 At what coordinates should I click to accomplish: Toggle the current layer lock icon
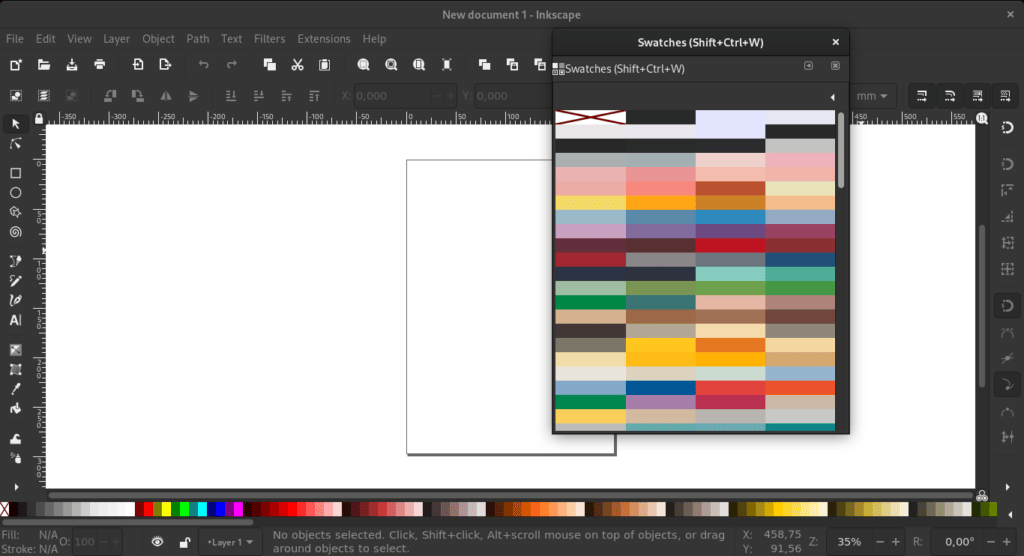[184, 542]
